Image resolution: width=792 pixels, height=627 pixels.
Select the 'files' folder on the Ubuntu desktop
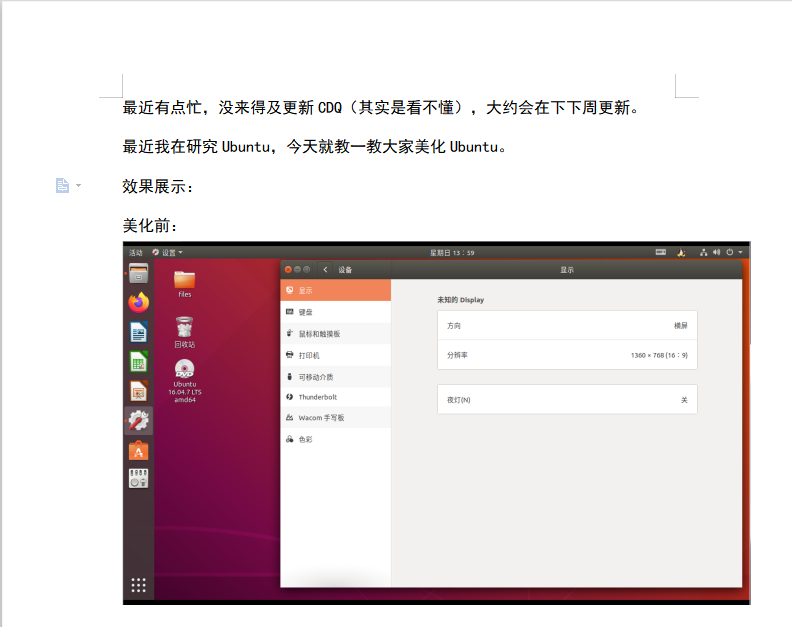click(184, 284)
